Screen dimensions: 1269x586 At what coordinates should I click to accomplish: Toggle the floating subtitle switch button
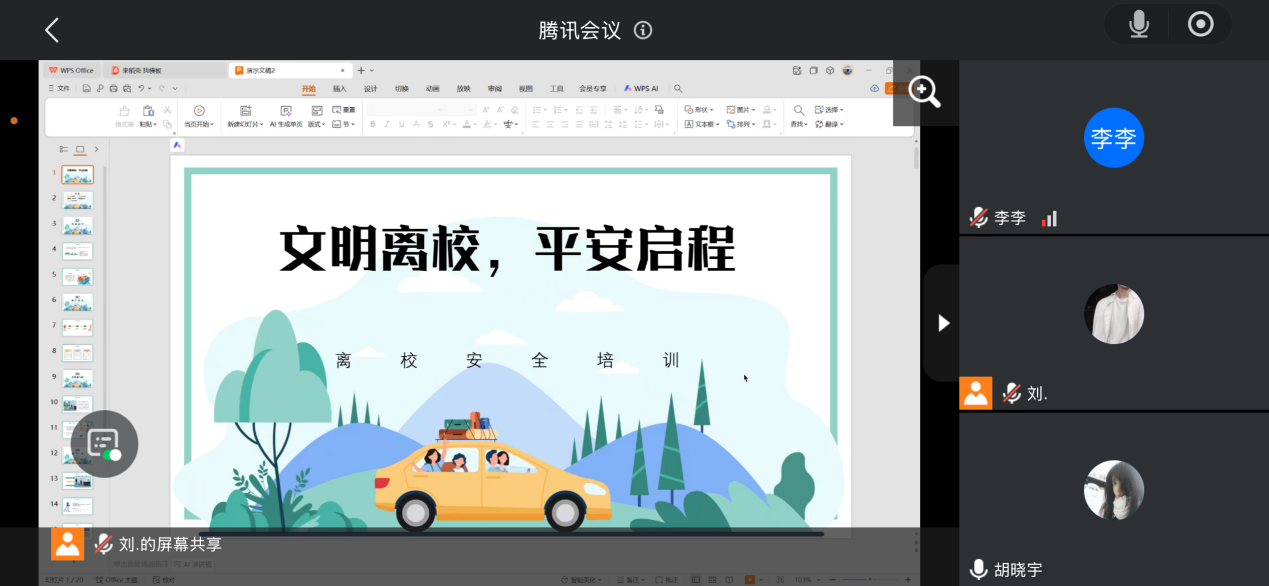point(104,444)
